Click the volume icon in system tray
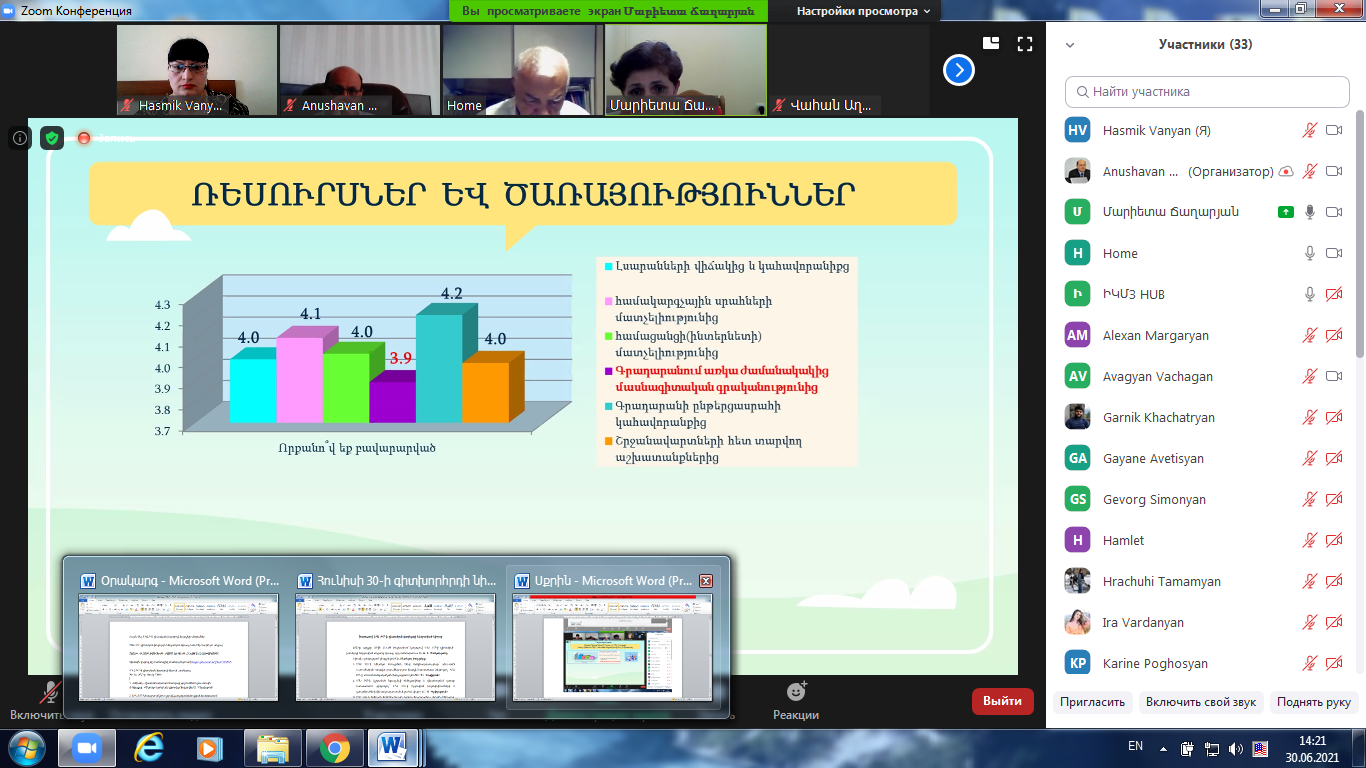 pos(1237,748)
